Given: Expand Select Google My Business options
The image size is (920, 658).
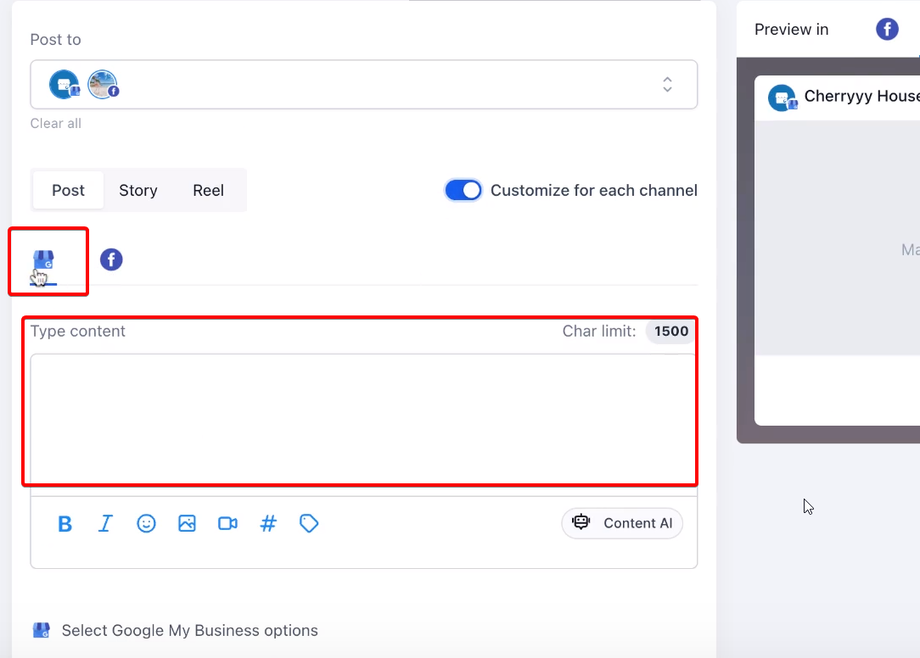Looking at the screenshot, I should [189, 631].
